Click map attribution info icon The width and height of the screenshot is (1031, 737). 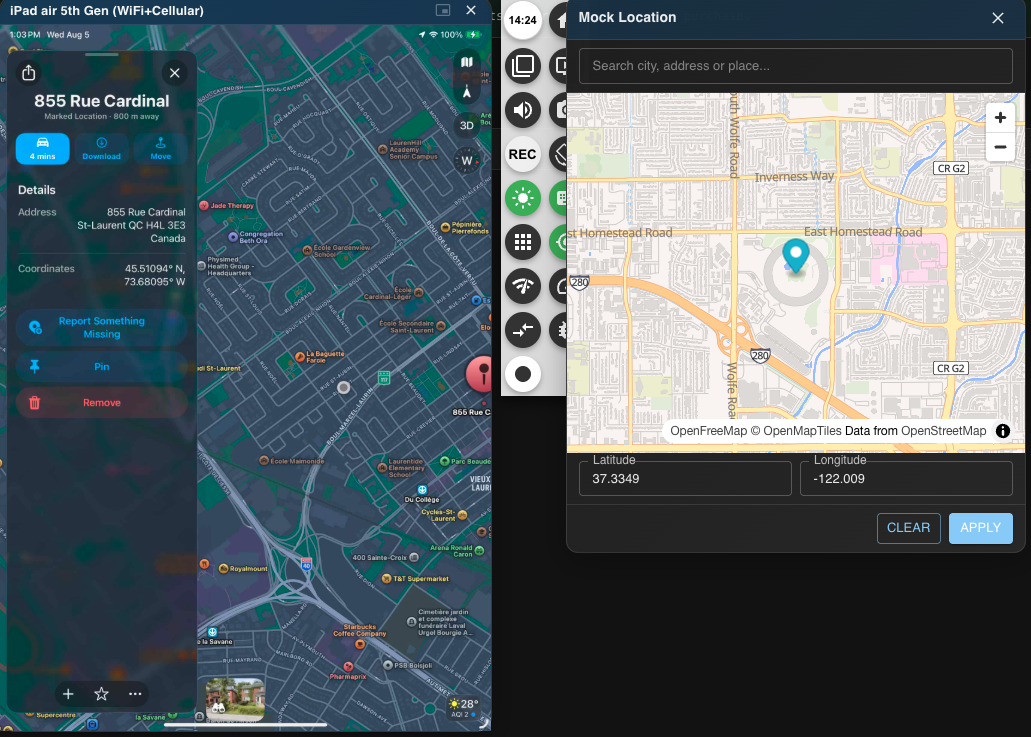coord(1003,431)
